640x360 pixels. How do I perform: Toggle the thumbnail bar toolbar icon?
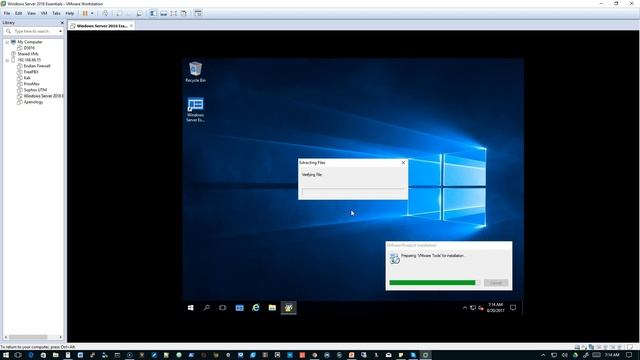(163, 13)
